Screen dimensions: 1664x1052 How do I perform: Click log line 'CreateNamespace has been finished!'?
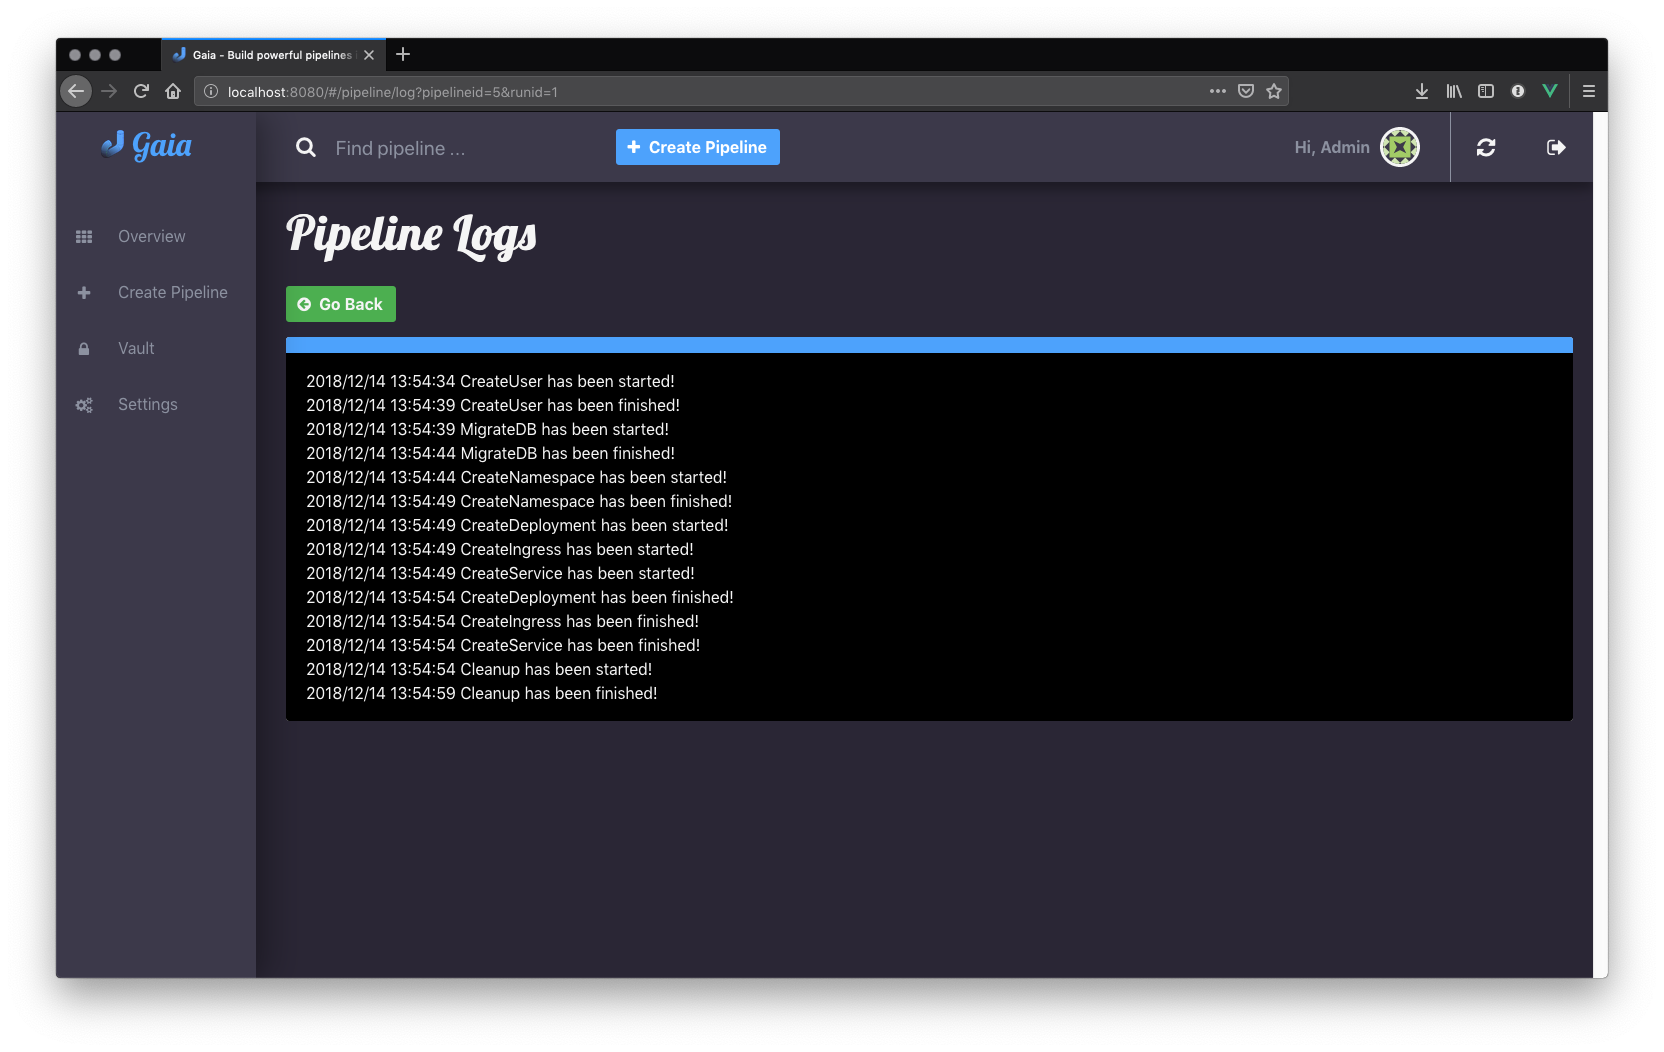point(519,501)
